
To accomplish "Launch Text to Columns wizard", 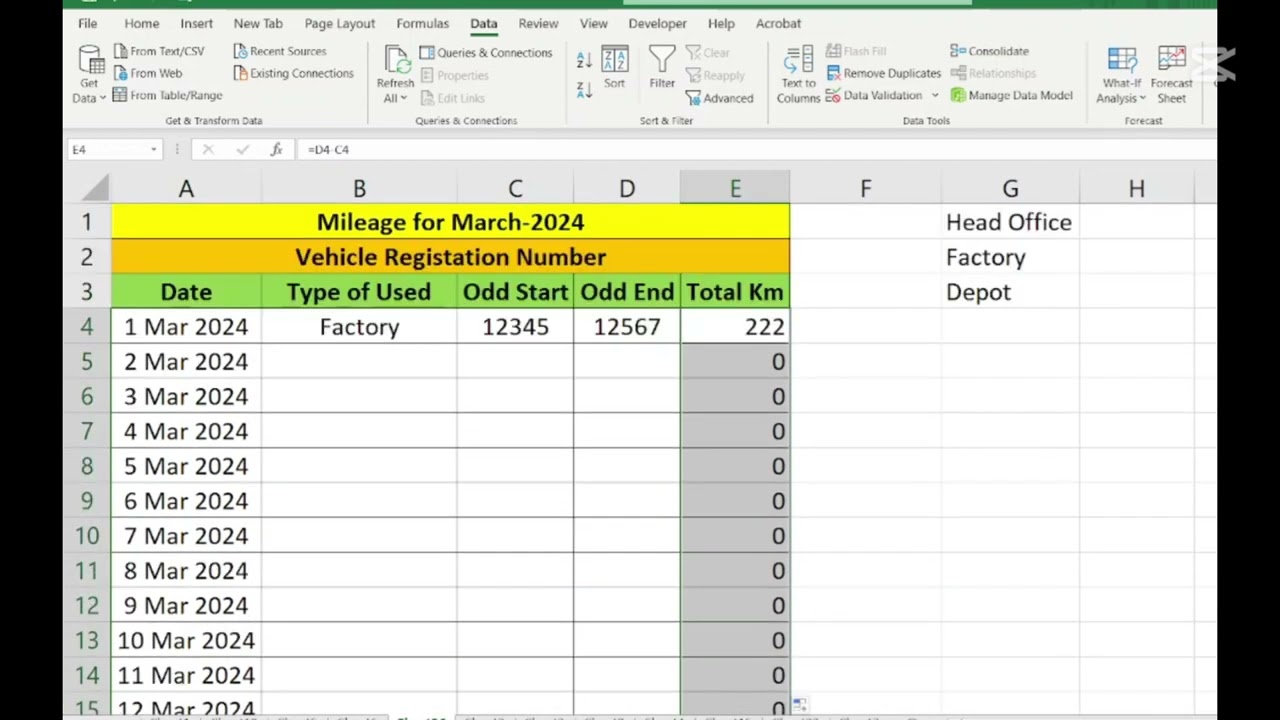I will tap(798, 74).
